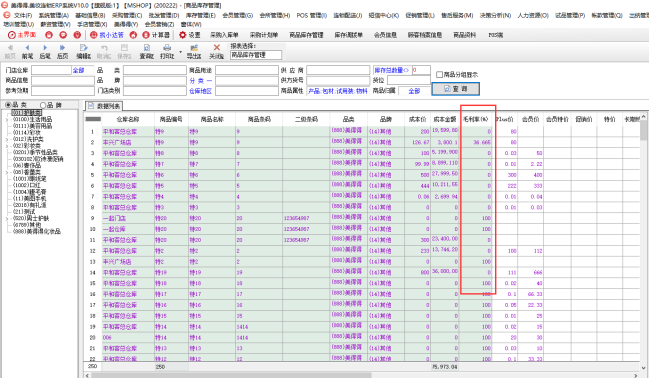Image resolution: width=650 pixels, height=378 pixels.
Task: Open the 主界面 home icon
Action: pos(12,35)
